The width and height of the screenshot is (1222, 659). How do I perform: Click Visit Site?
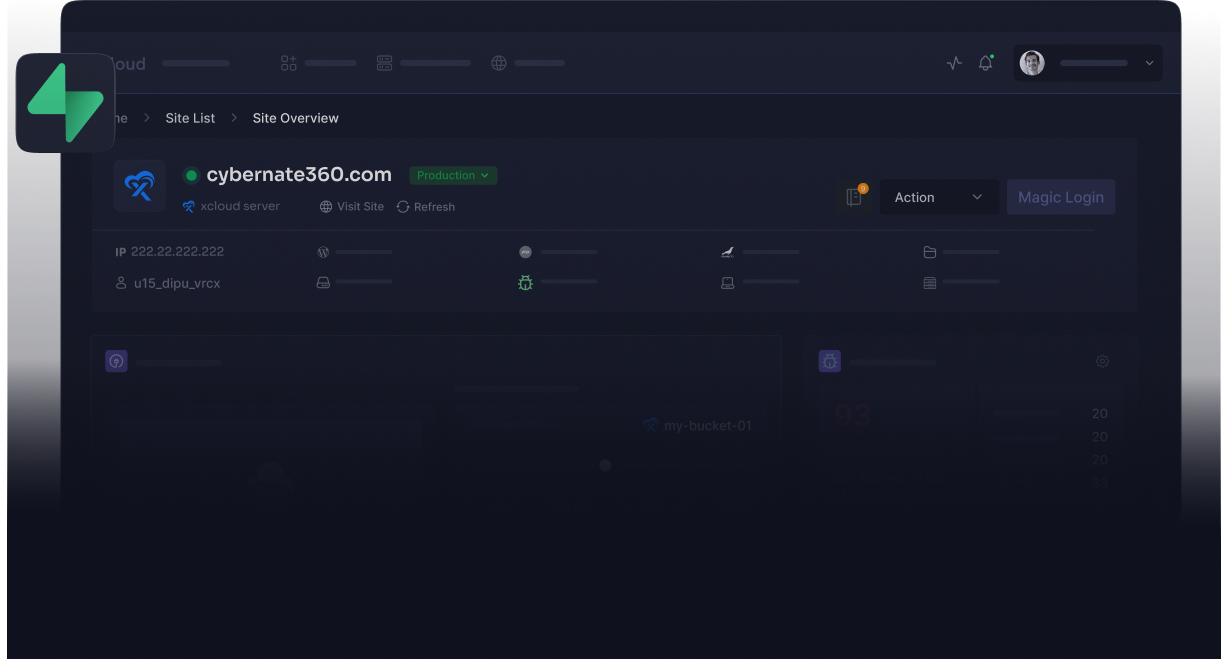(352, 207)
